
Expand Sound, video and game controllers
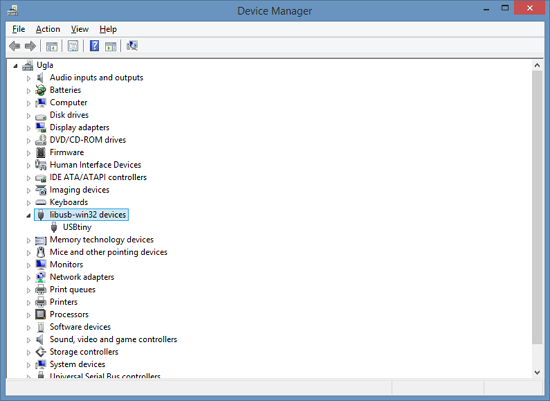[x=29, y=340]
